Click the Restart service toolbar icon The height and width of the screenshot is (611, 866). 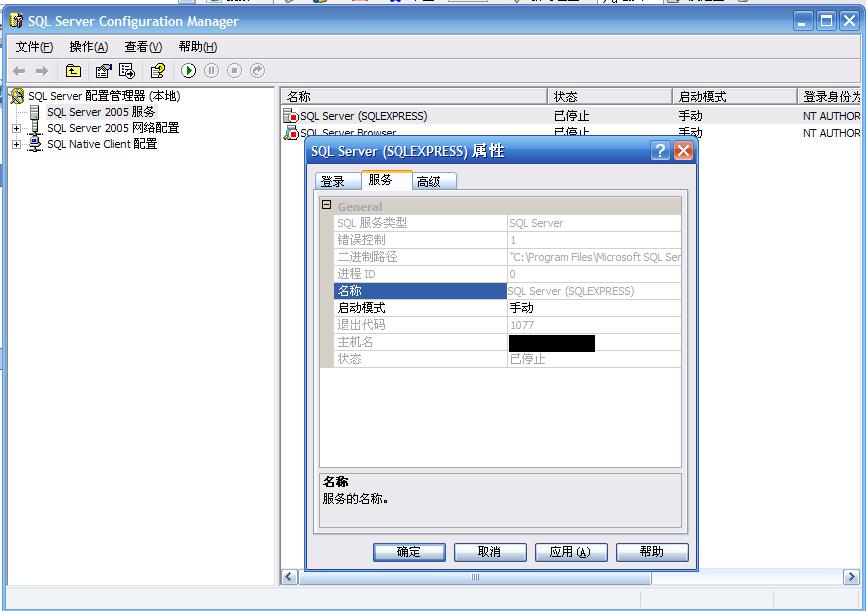tap(257, 71)
